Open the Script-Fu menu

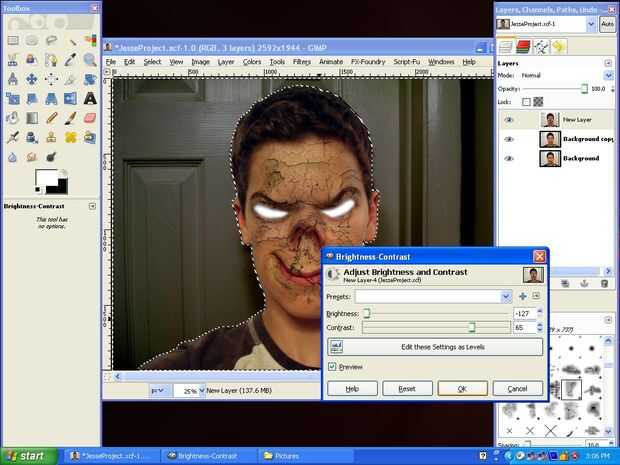406,62
